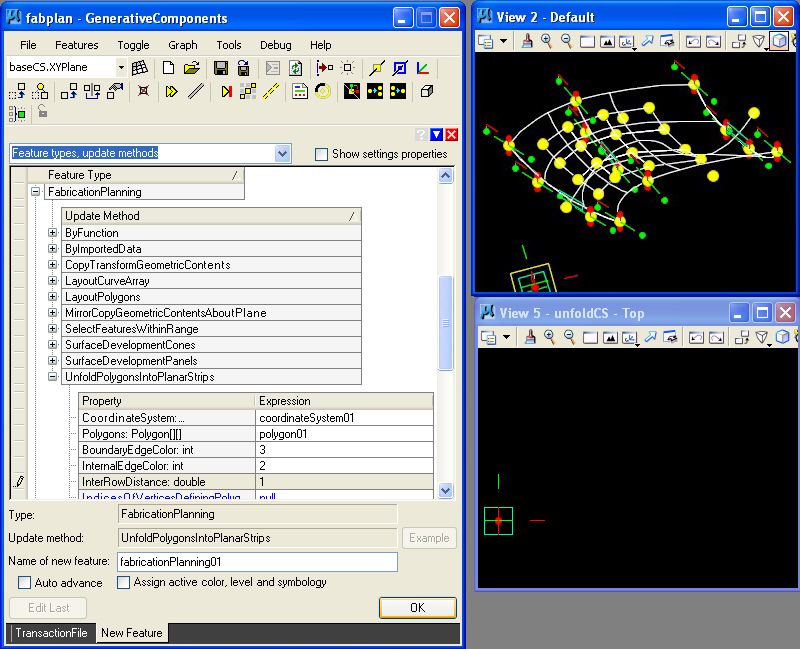
Task: Open the Tools menu
Action: (229, 45)
